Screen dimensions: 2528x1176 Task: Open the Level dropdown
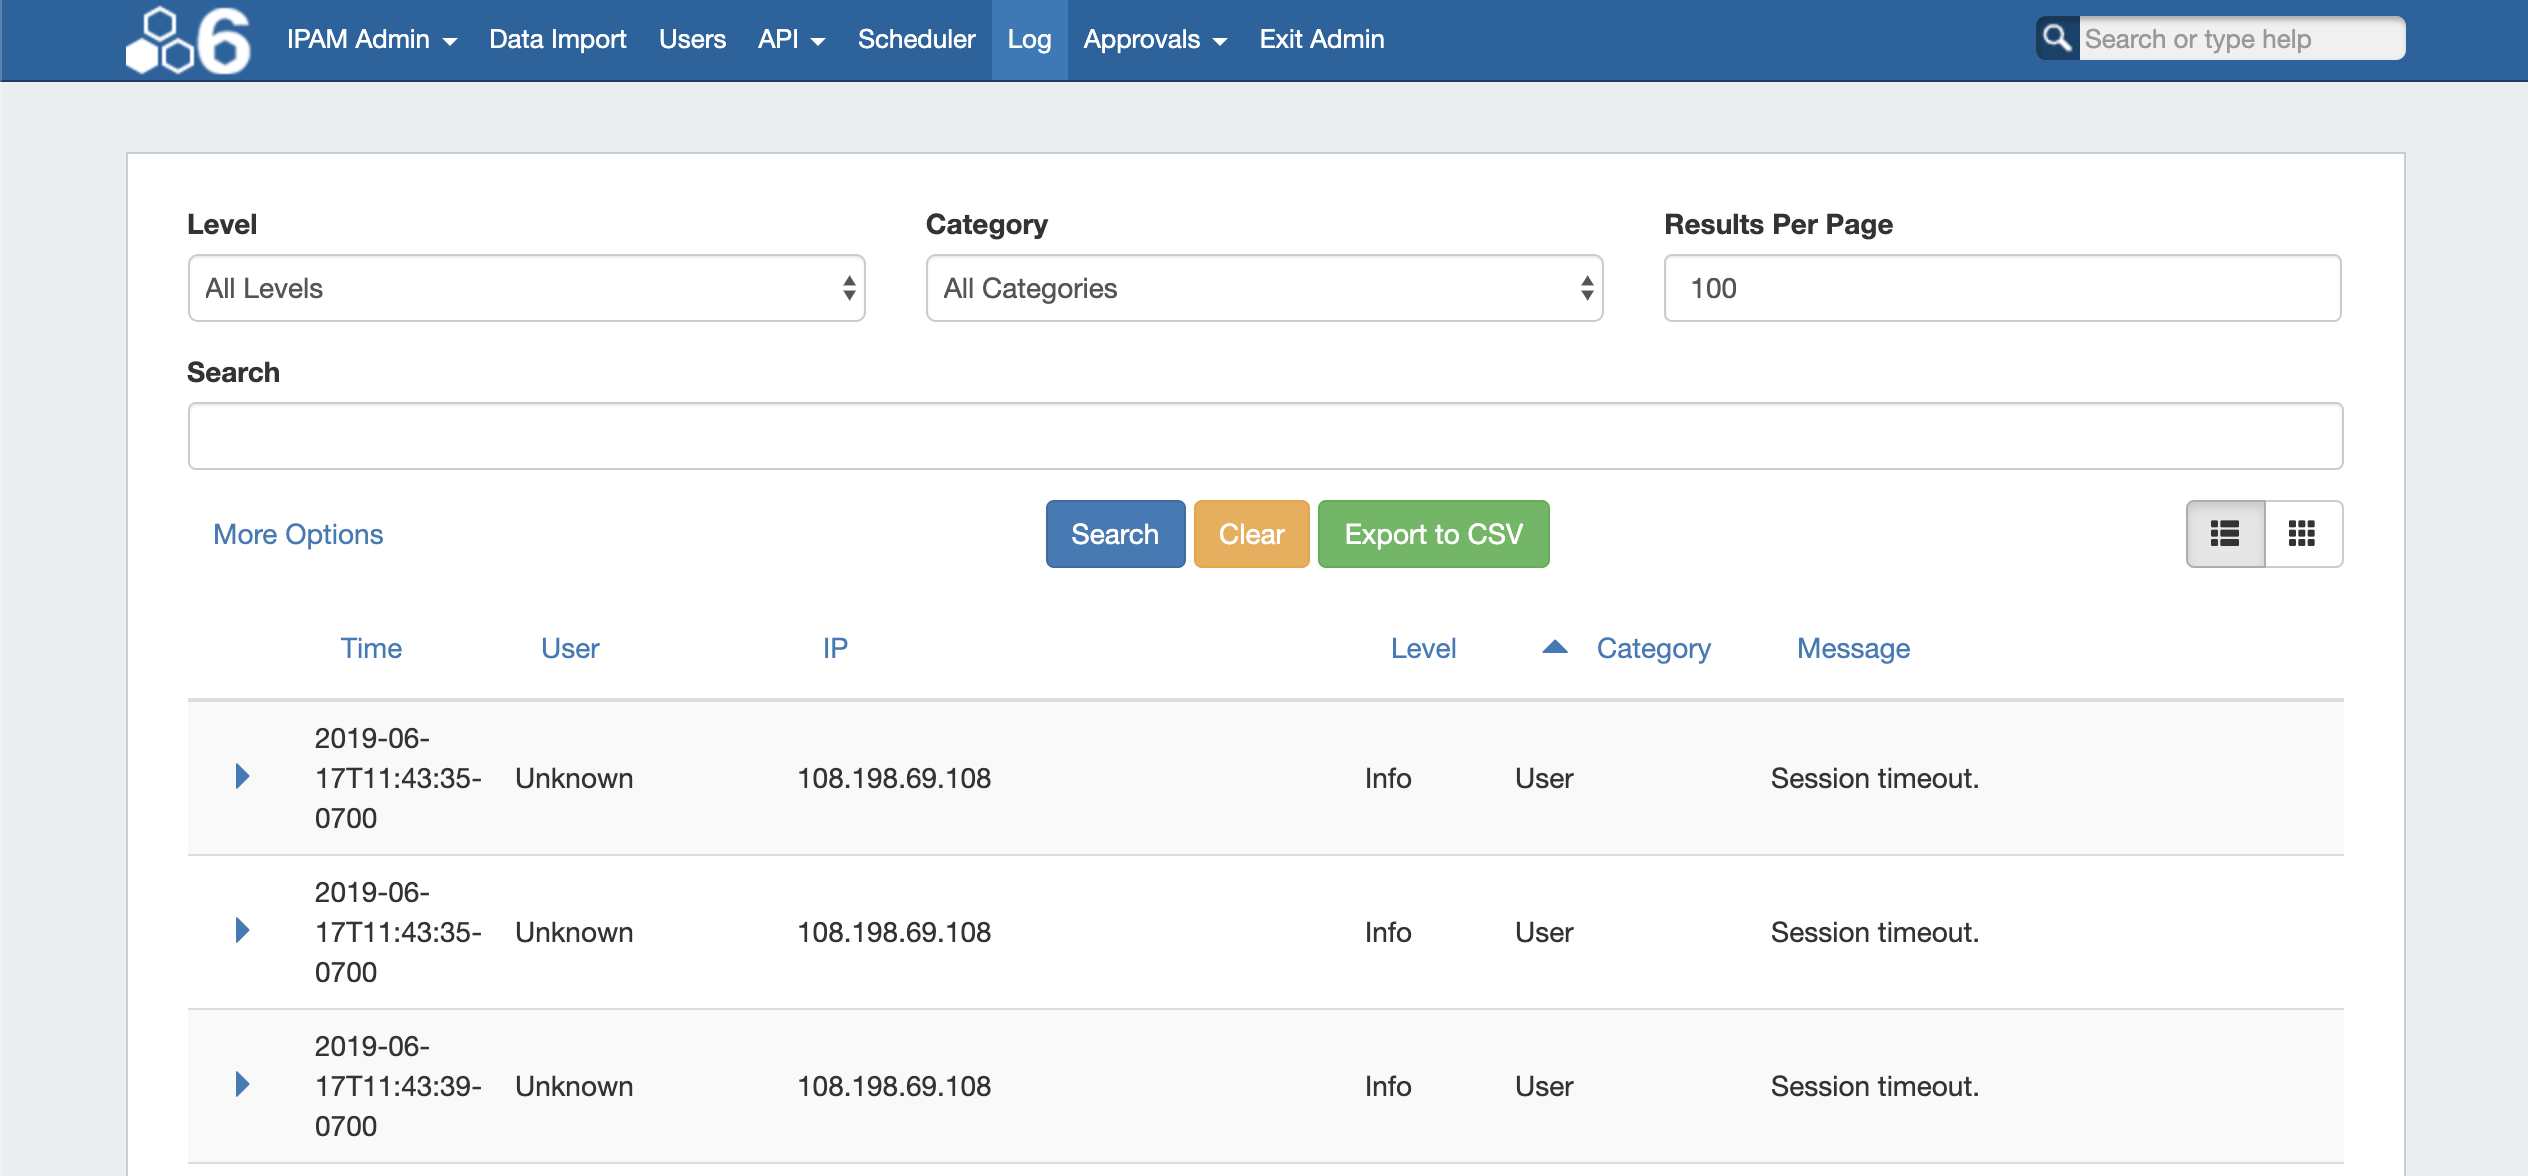click(x=526, y=288)
